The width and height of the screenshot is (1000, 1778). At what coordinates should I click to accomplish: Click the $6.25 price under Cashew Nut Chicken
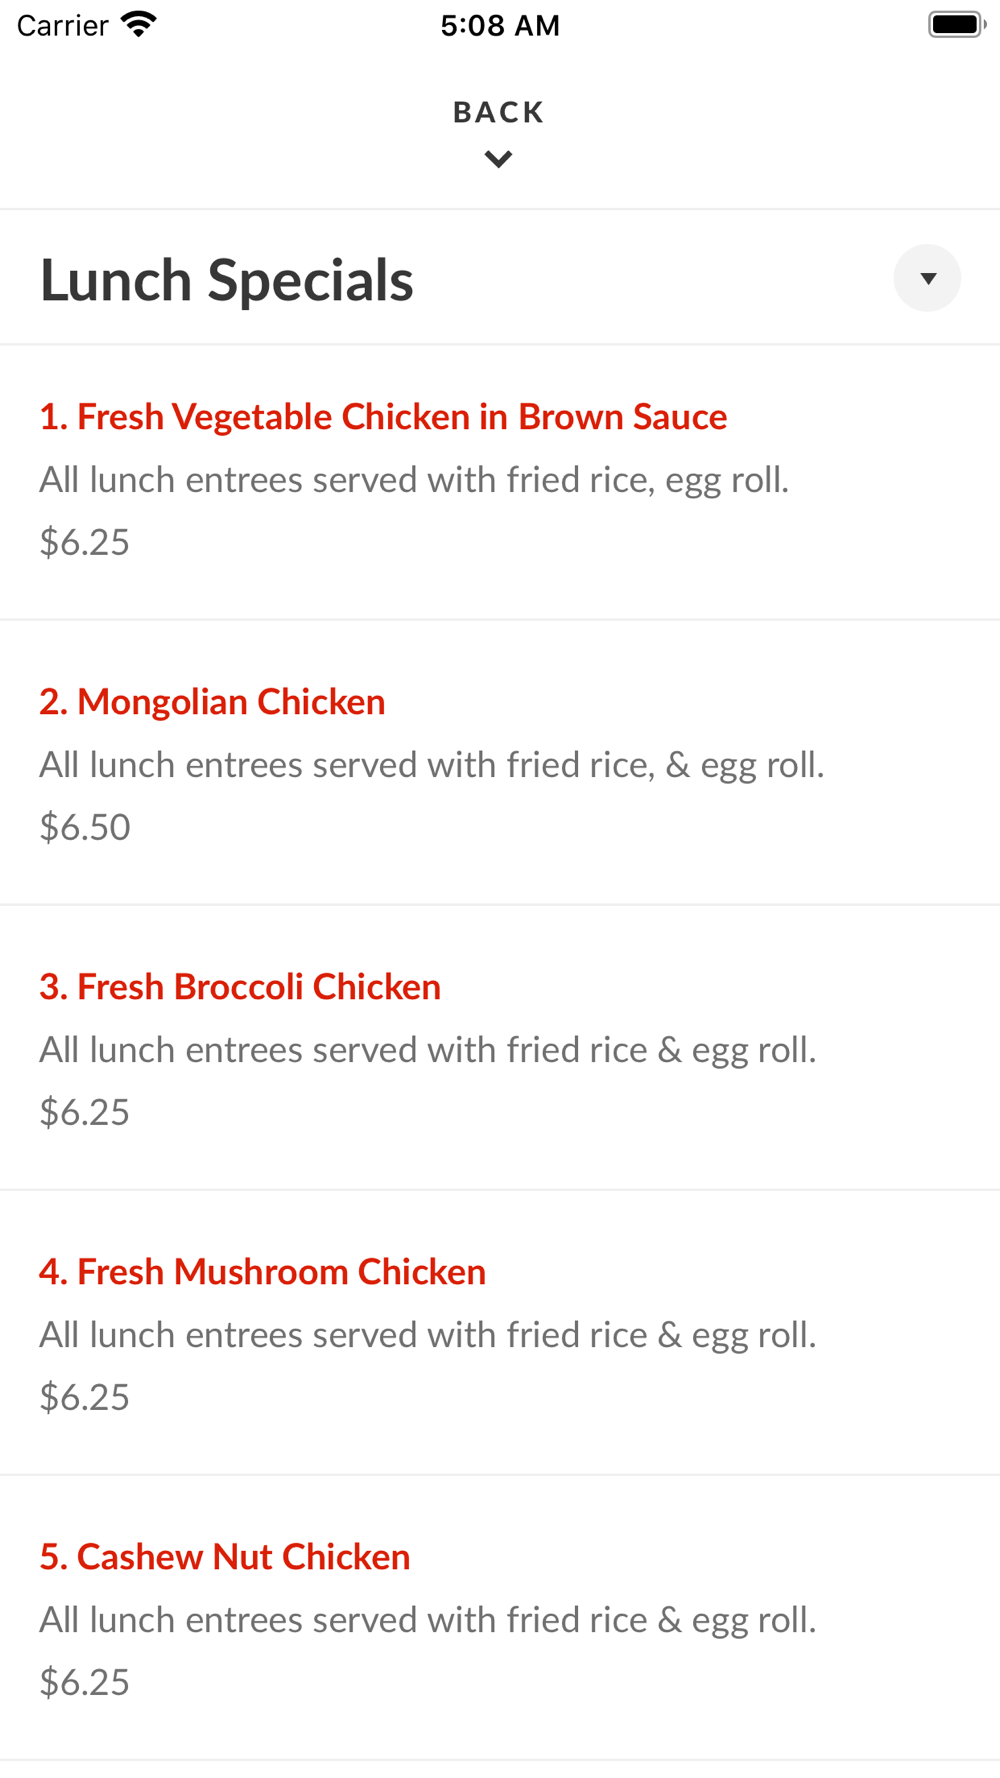point(85,1682)
